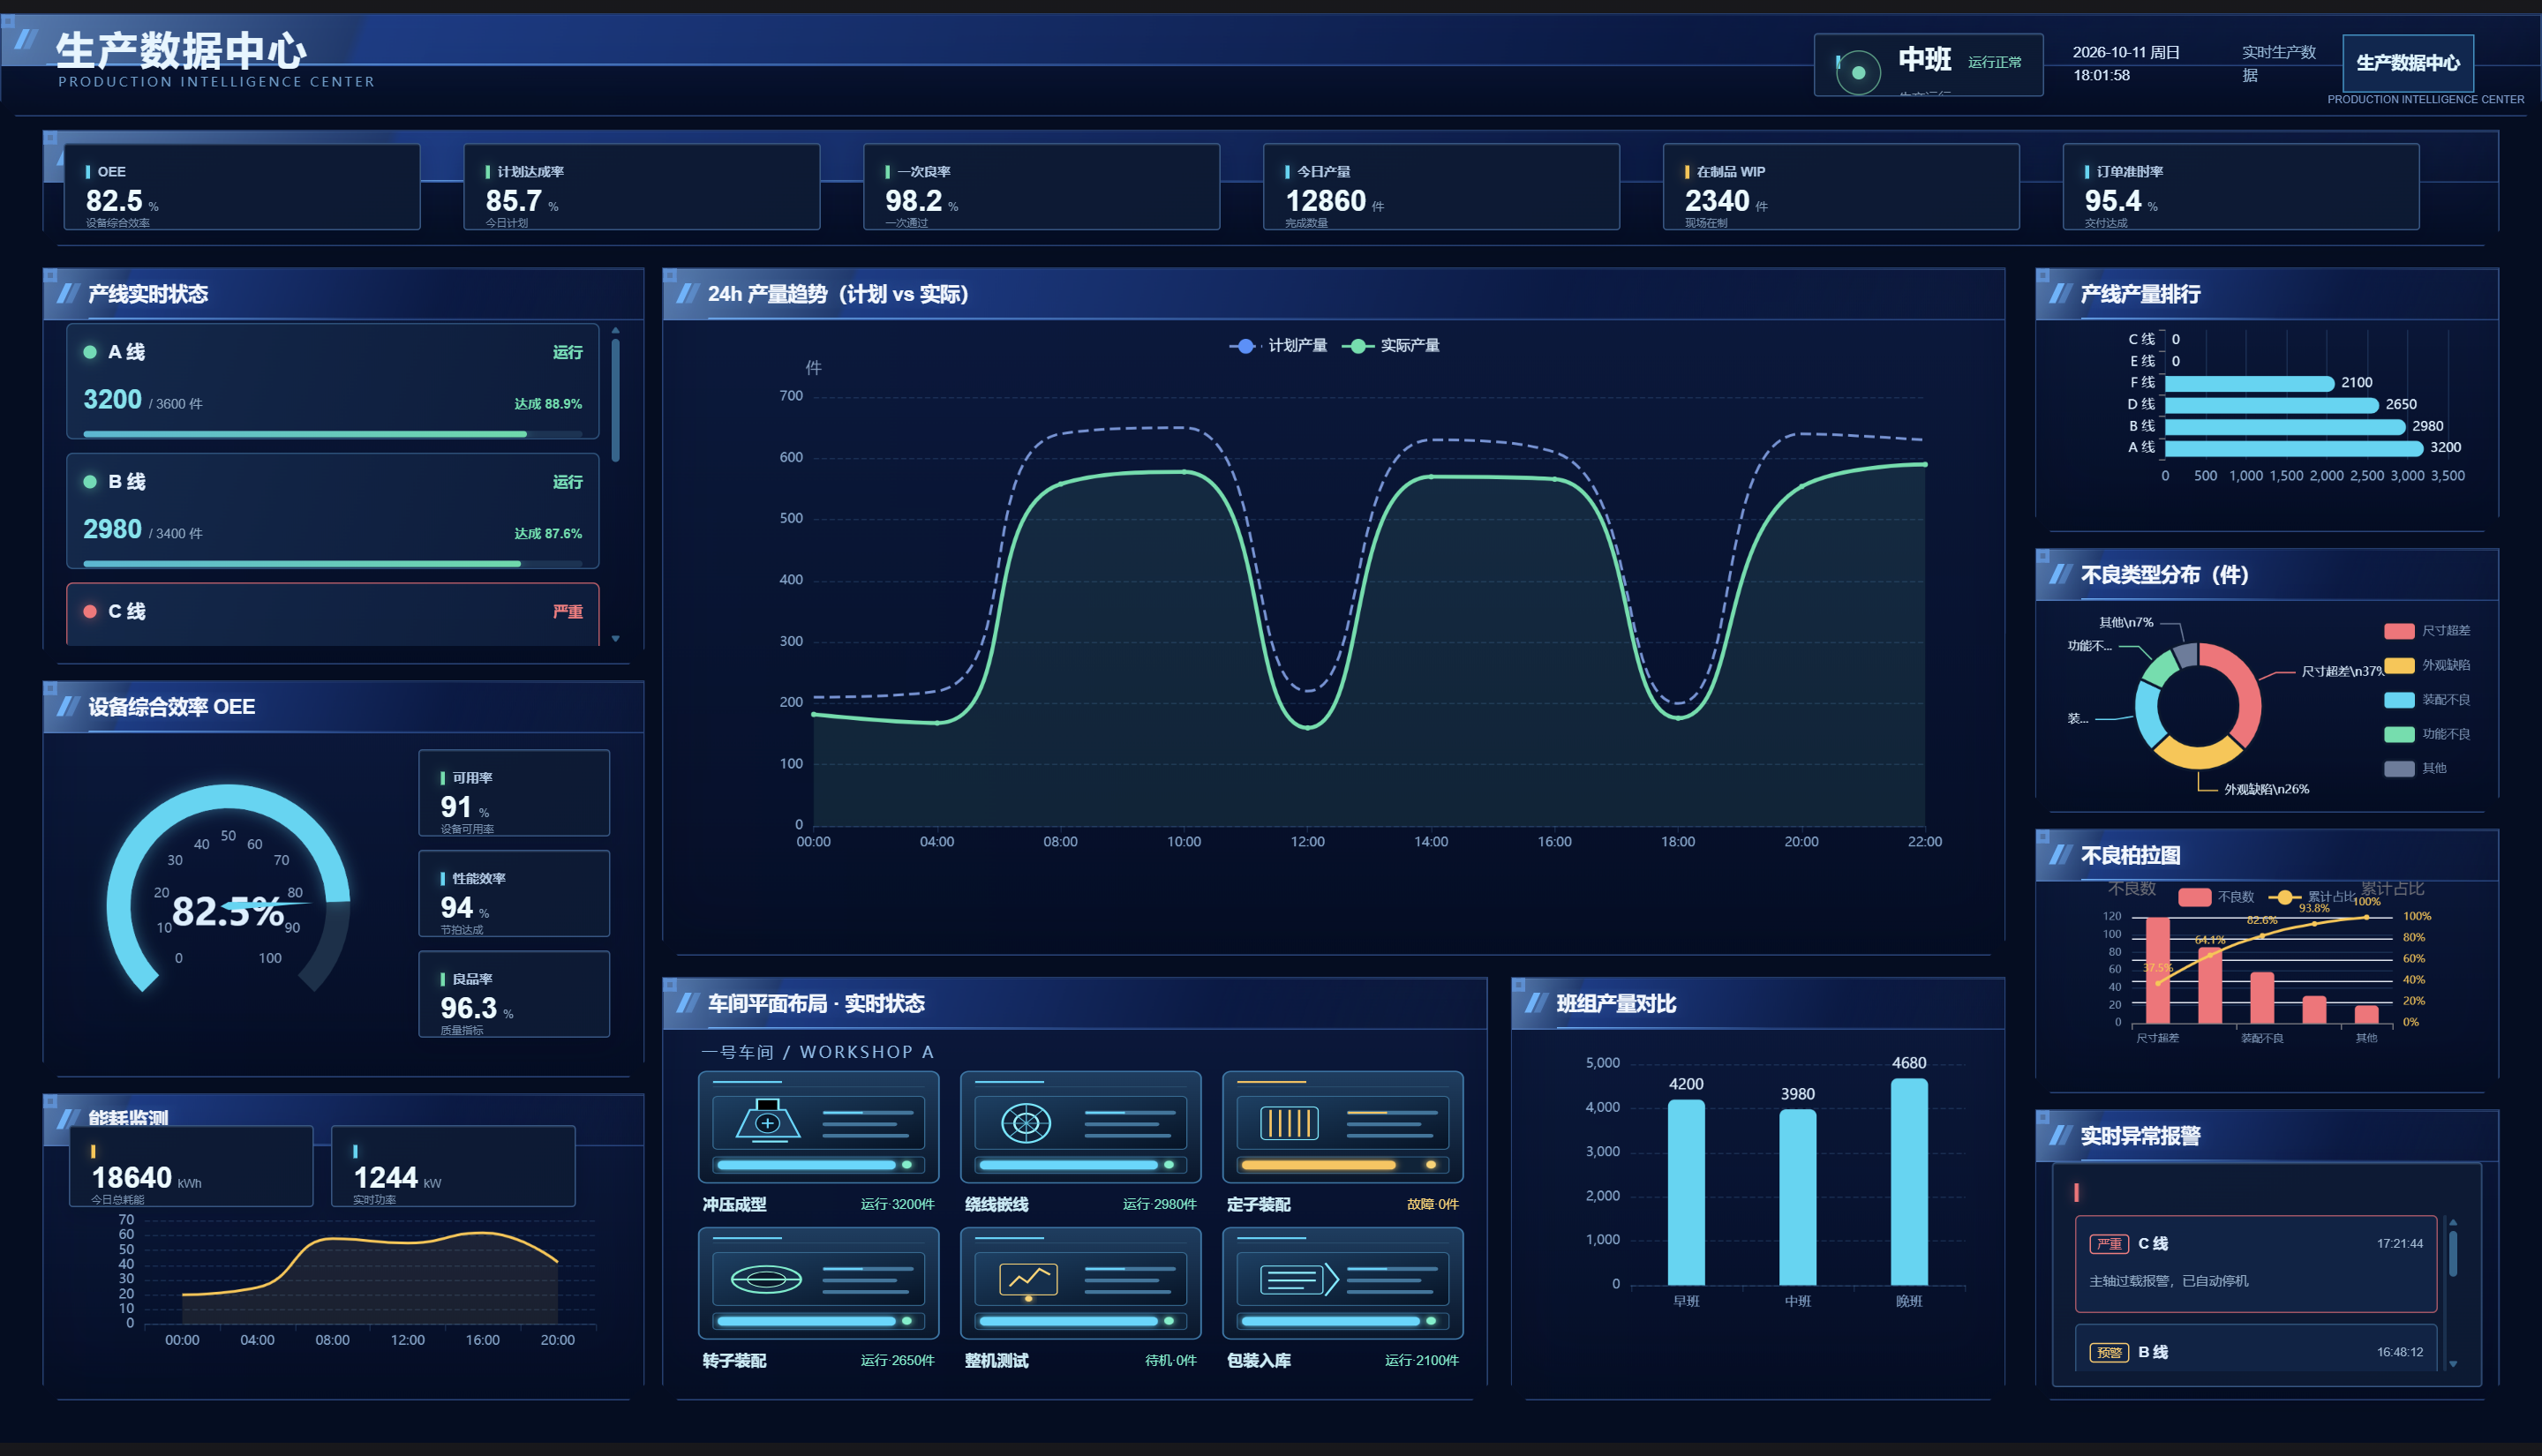This screenshot has width=2542, height=1456.
Task: Click the 今日产量 12860 KPI card
Action: (x=1442, y=187)
